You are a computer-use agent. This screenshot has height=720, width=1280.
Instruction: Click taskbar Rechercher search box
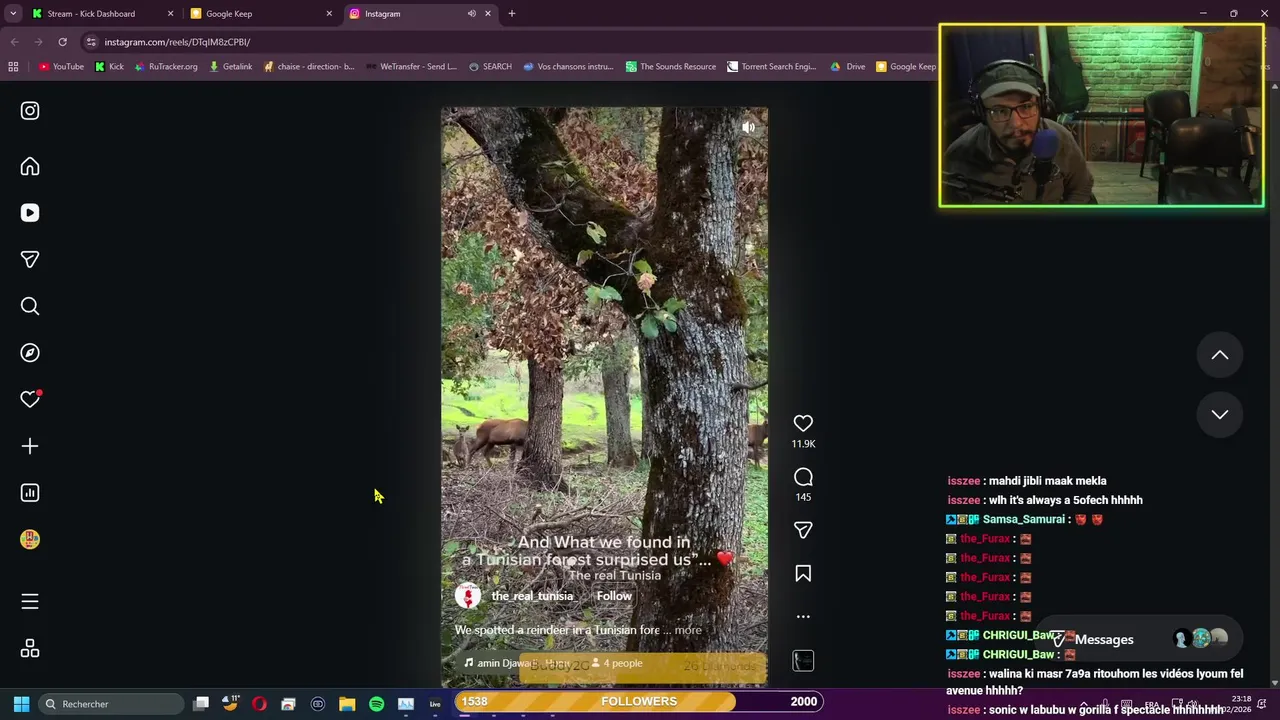(x=110, y=704)
